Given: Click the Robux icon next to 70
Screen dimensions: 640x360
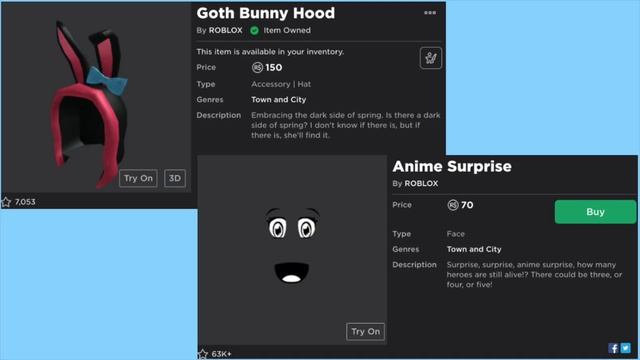Looking at the screenshot, I should click(x=453, y=205).
